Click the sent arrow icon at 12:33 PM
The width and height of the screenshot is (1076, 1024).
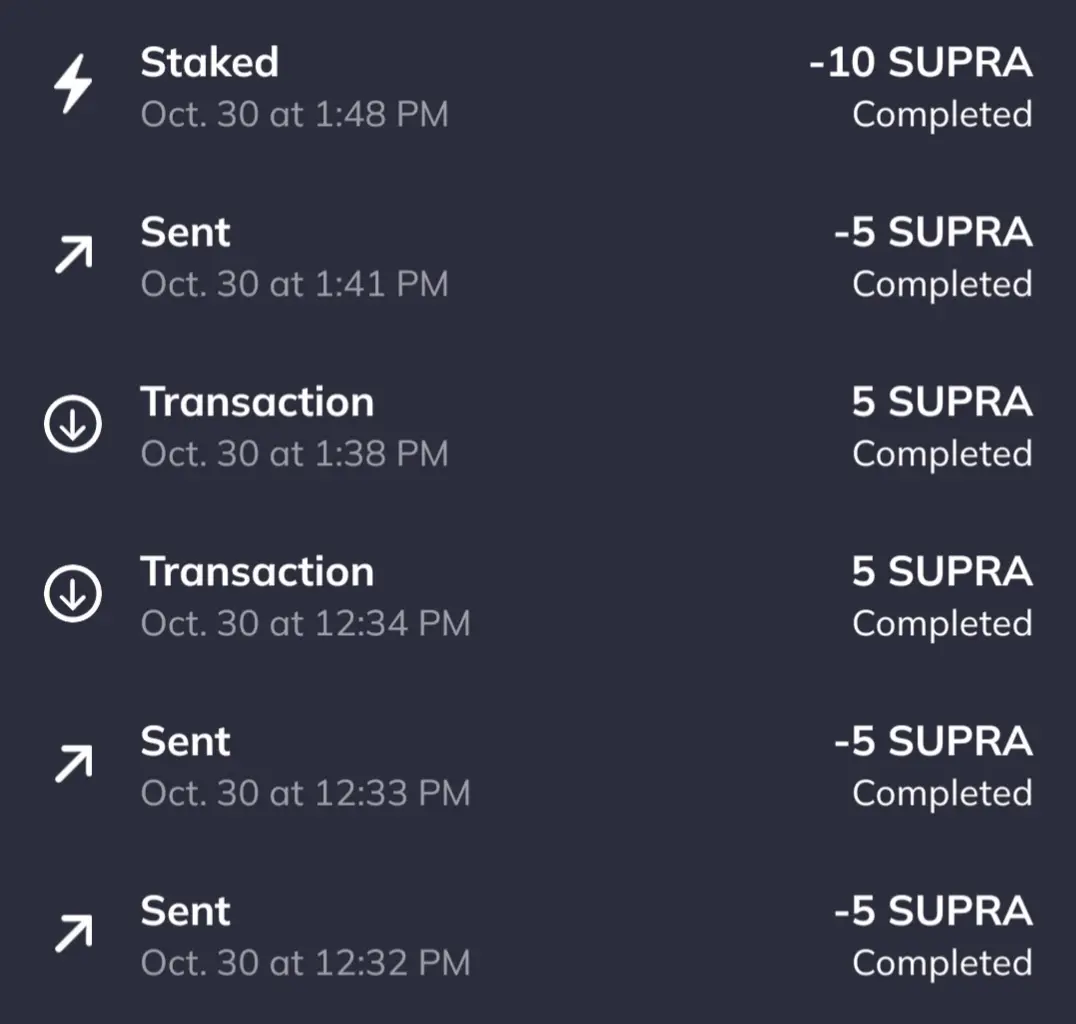(73, 764)
